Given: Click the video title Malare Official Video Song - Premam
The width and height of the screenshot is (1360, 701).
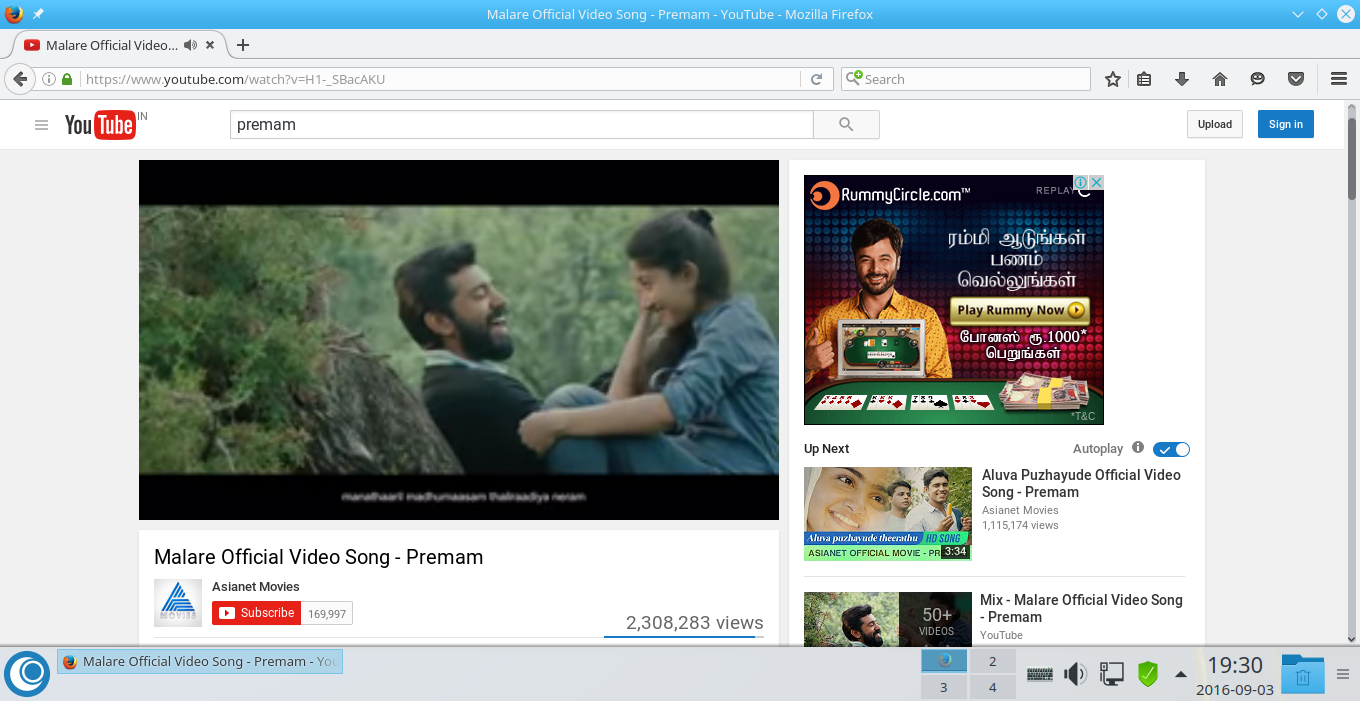Looking at the screenshot, I should pos(318,557).
